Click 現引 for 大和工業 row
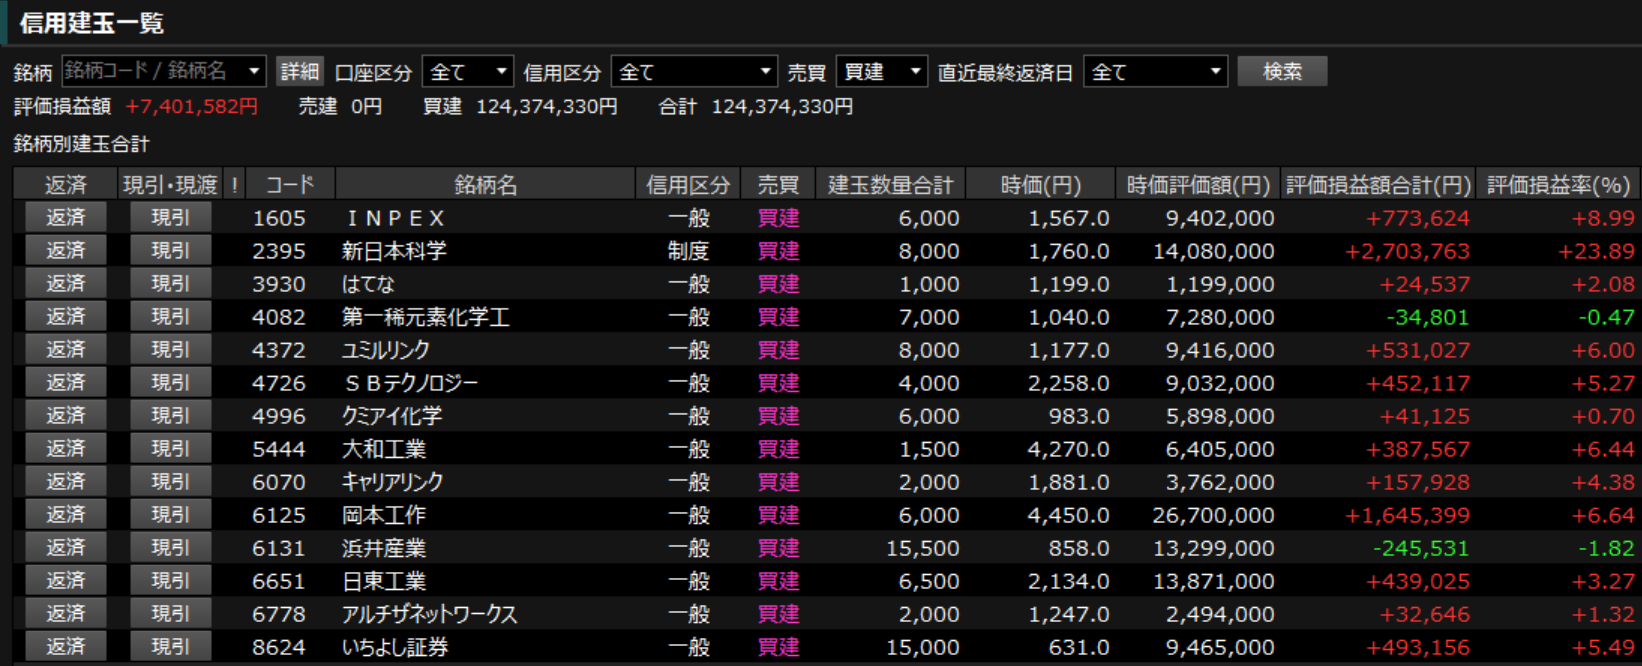Screen dimensions: 1642x666 coord(170,449)
